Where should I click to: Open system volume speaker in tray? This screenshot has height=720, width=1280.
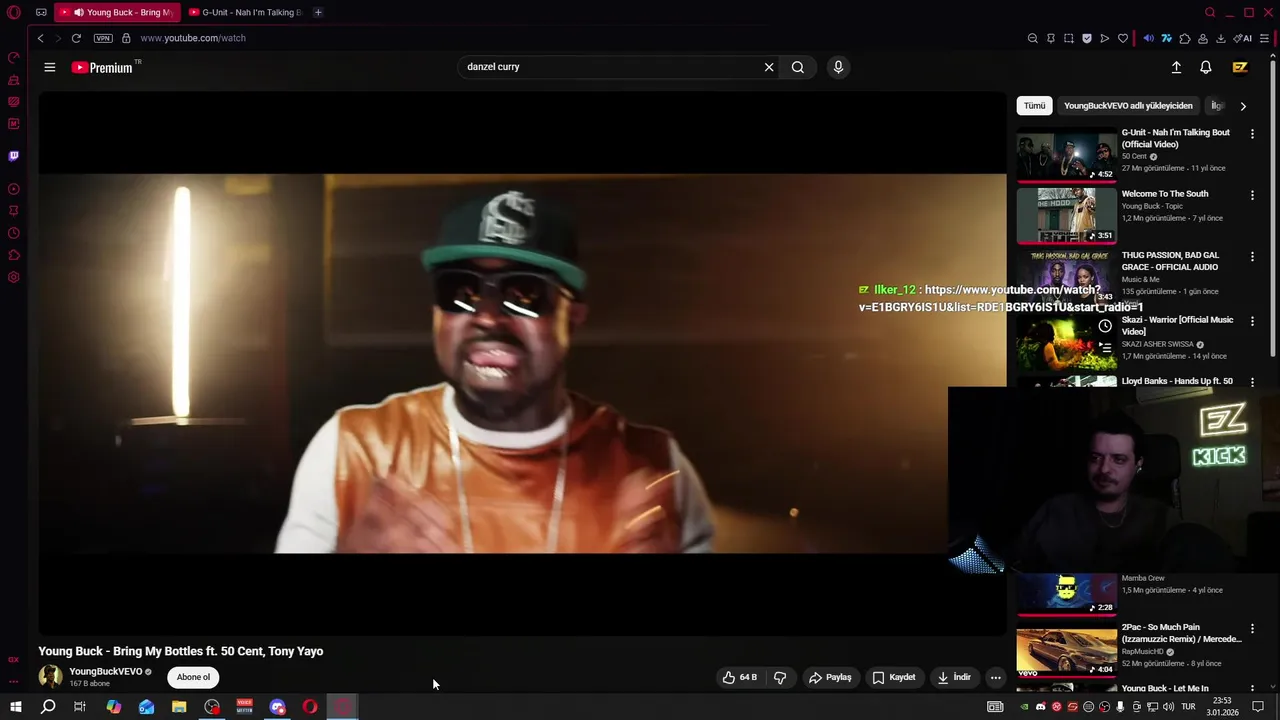coord(1169,707)
